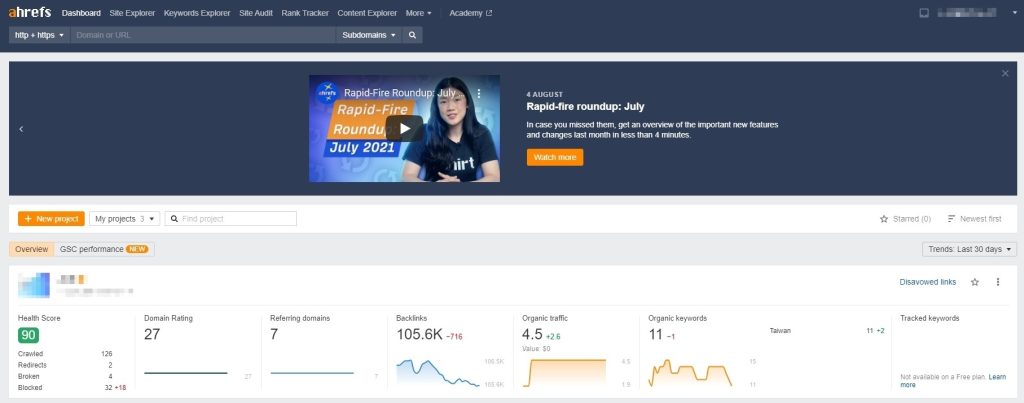Click the Health Score 90 badge

pyautogui.click(x=28, y=335)
